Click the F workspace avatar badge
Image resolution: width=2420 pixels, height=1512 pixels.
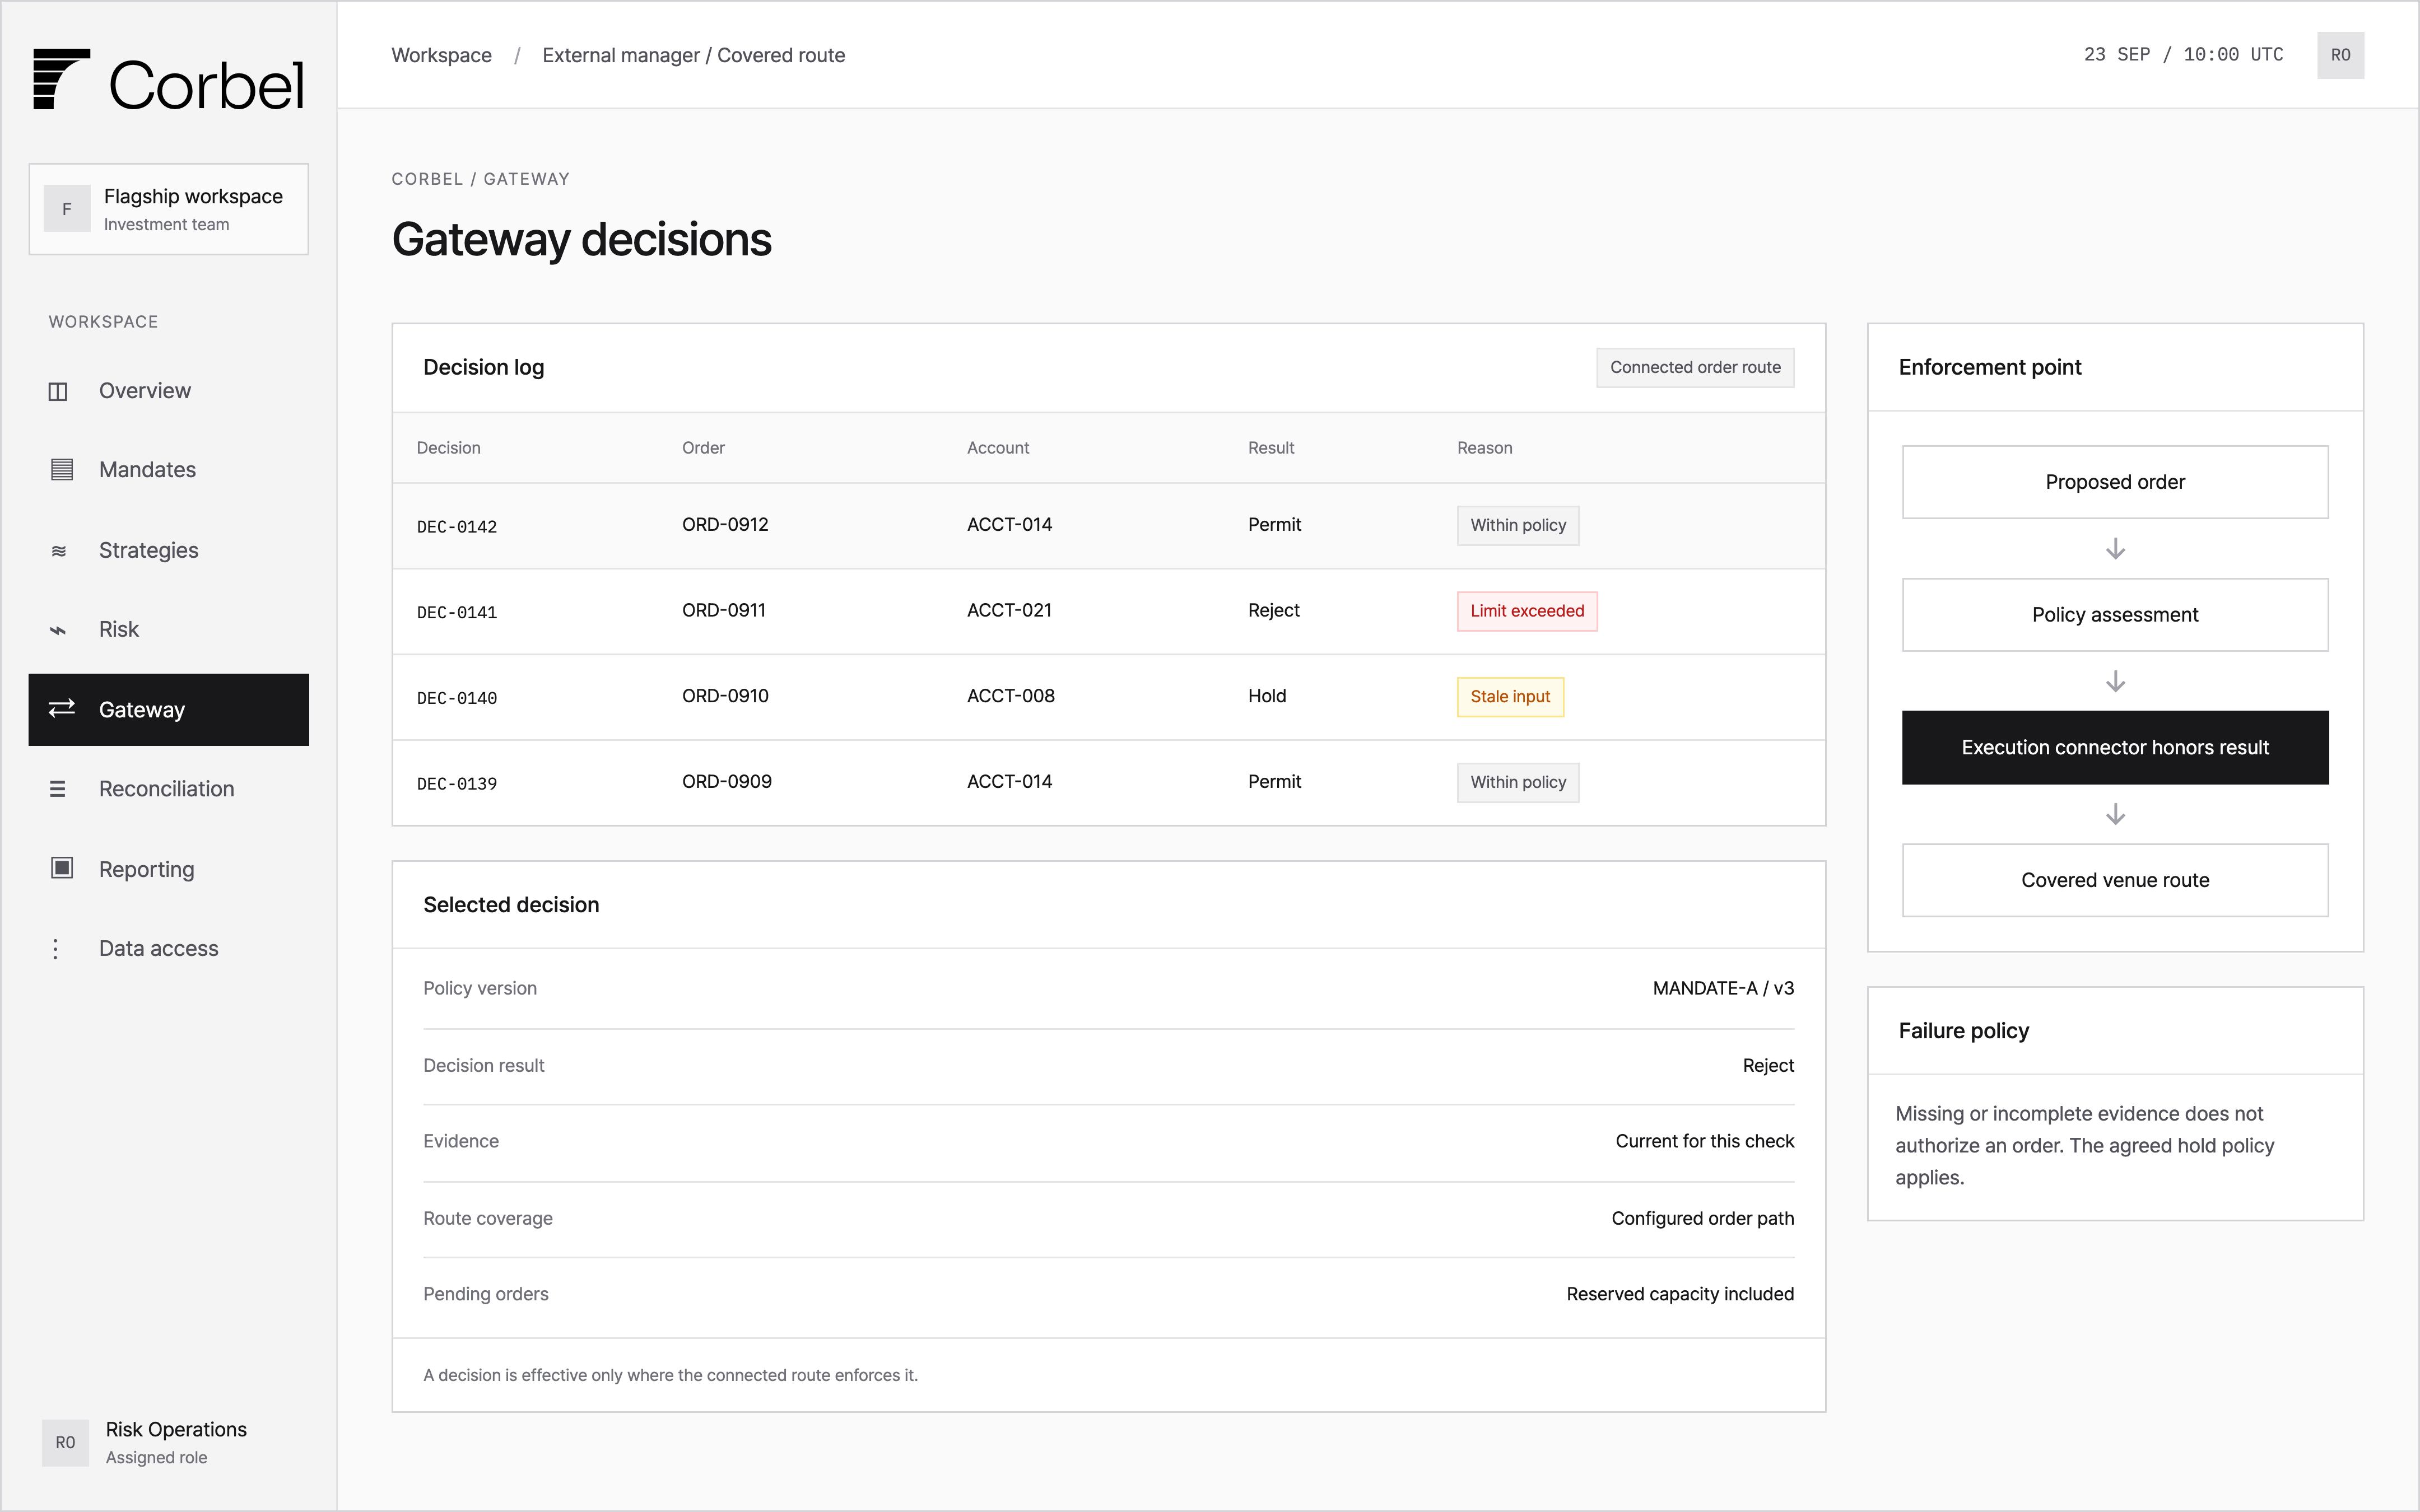point(67,209)
